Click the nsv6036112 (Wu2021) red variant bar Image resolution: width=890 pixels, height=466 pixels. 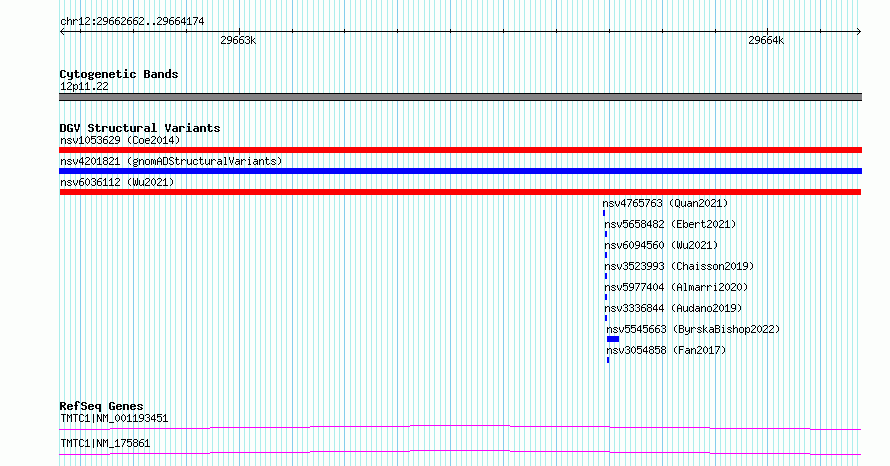coord(460,192)
